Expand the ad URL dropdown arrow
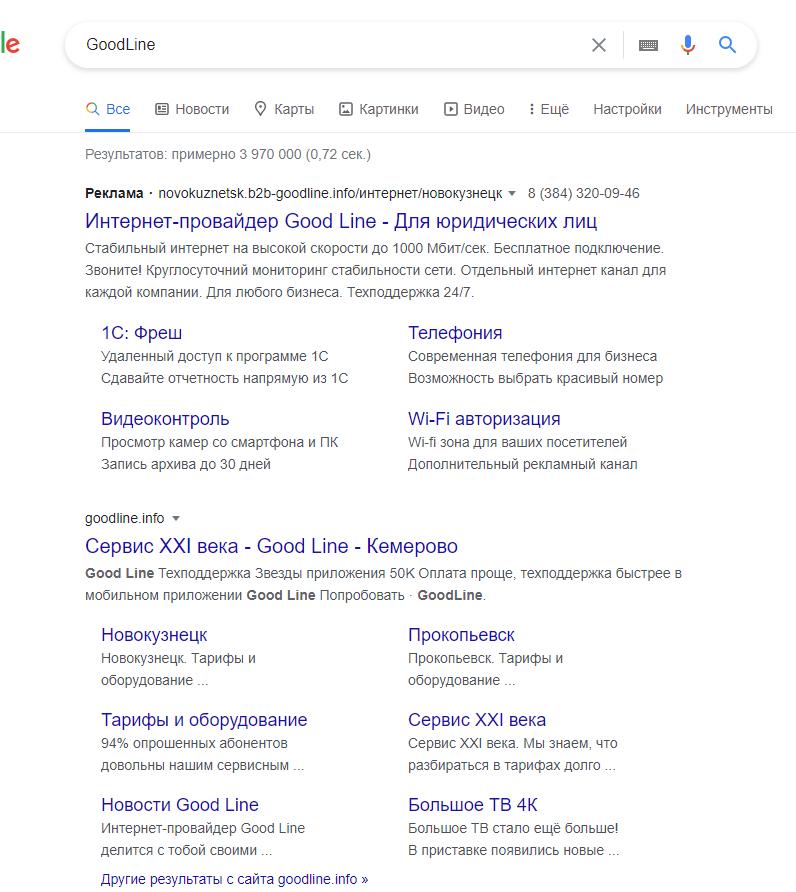This screenshot has width=796, height=892. coord(512,194)
